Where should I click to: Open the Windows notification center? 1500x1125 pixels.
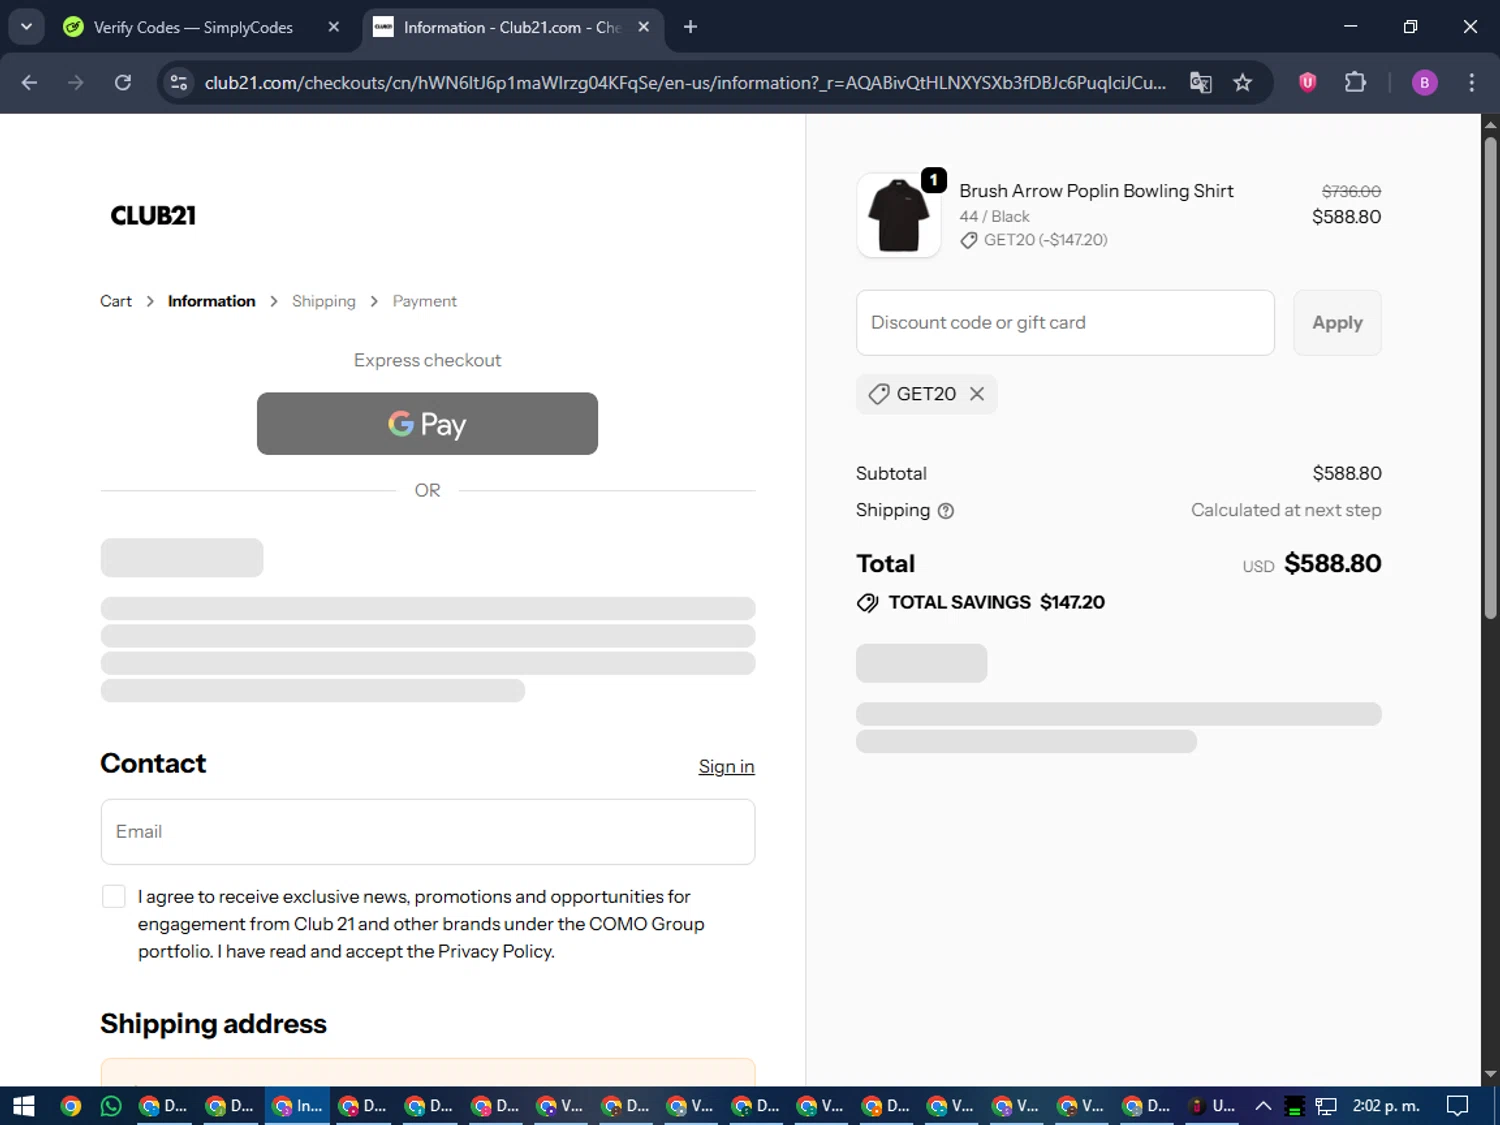click(x=1458, y=1106)
